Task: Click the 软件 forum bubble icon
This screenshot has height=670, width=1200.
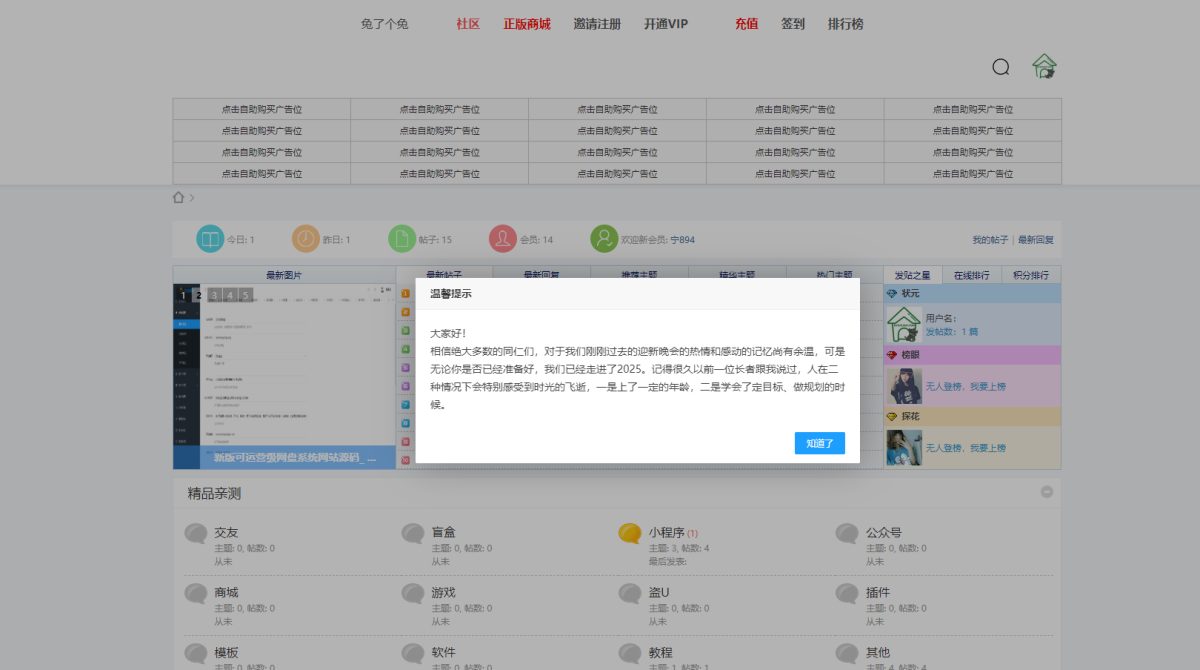Action: click(x=413, y=654)
